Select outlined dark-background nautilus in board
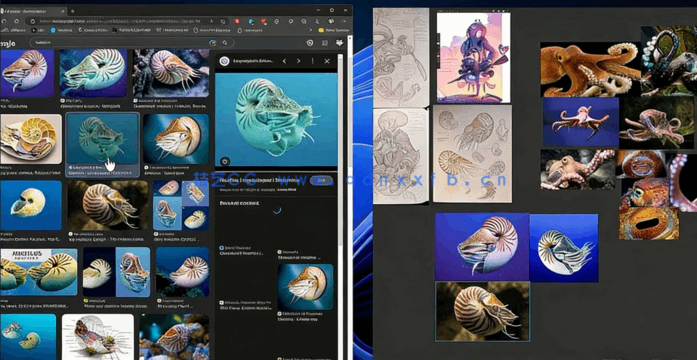Screen dimensions: 697x360 483,311
